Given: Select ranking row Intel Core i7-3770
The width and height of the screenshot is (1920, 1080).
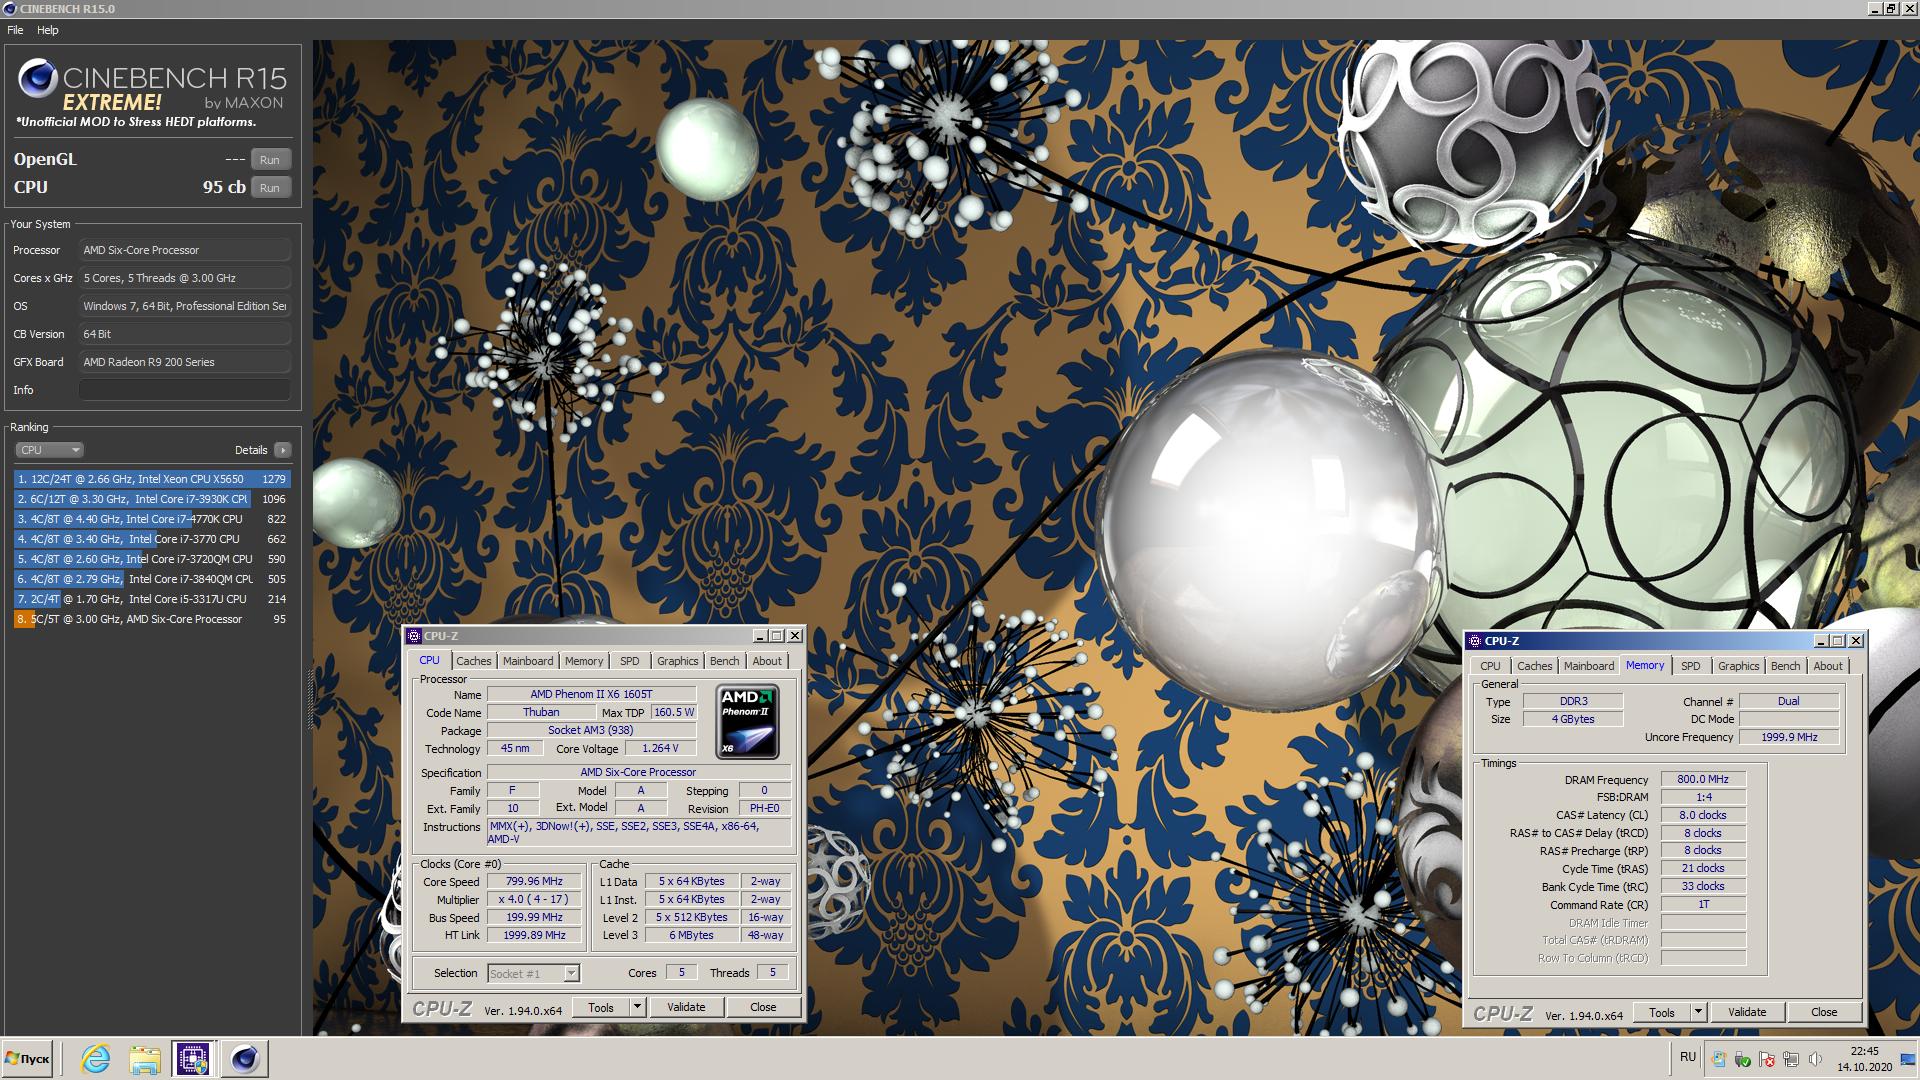Looking at the screenshot, I should [x=152, y=539].
